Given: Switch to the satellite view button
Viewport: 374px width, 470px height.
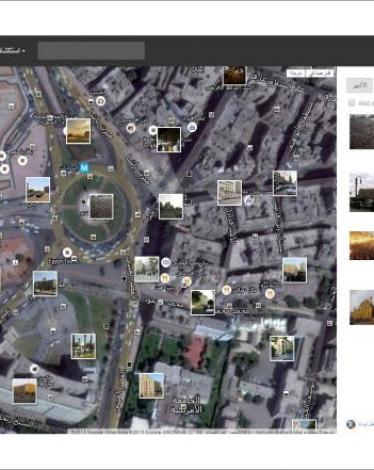Looking at the screenshot, I should 320,73.
